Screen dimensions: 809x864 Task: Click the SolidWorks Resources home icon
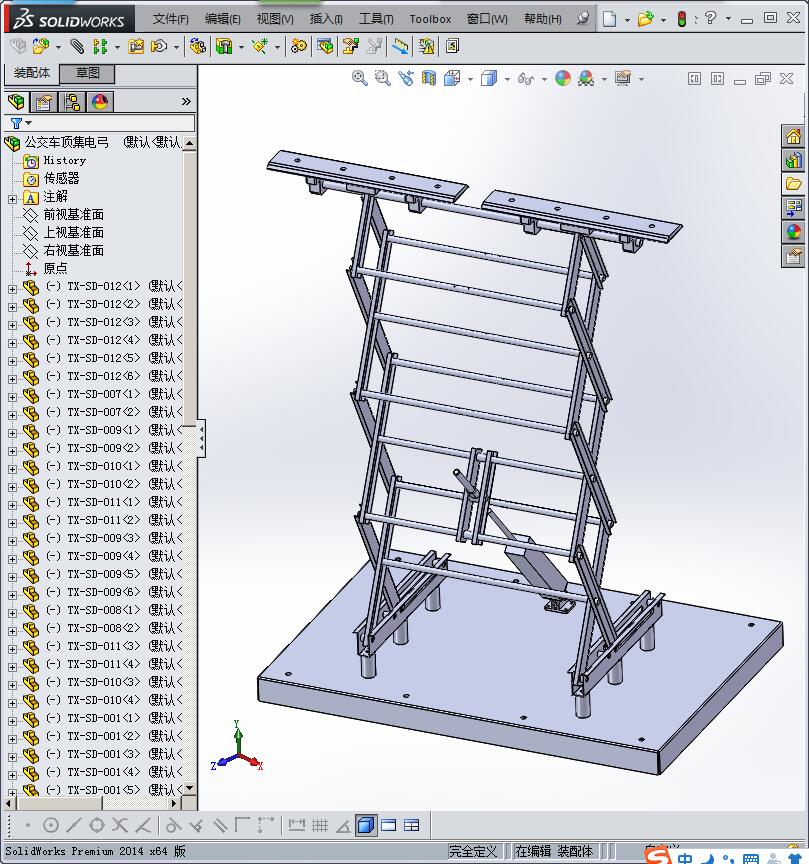pyautogui.click(x=793, y=136)
